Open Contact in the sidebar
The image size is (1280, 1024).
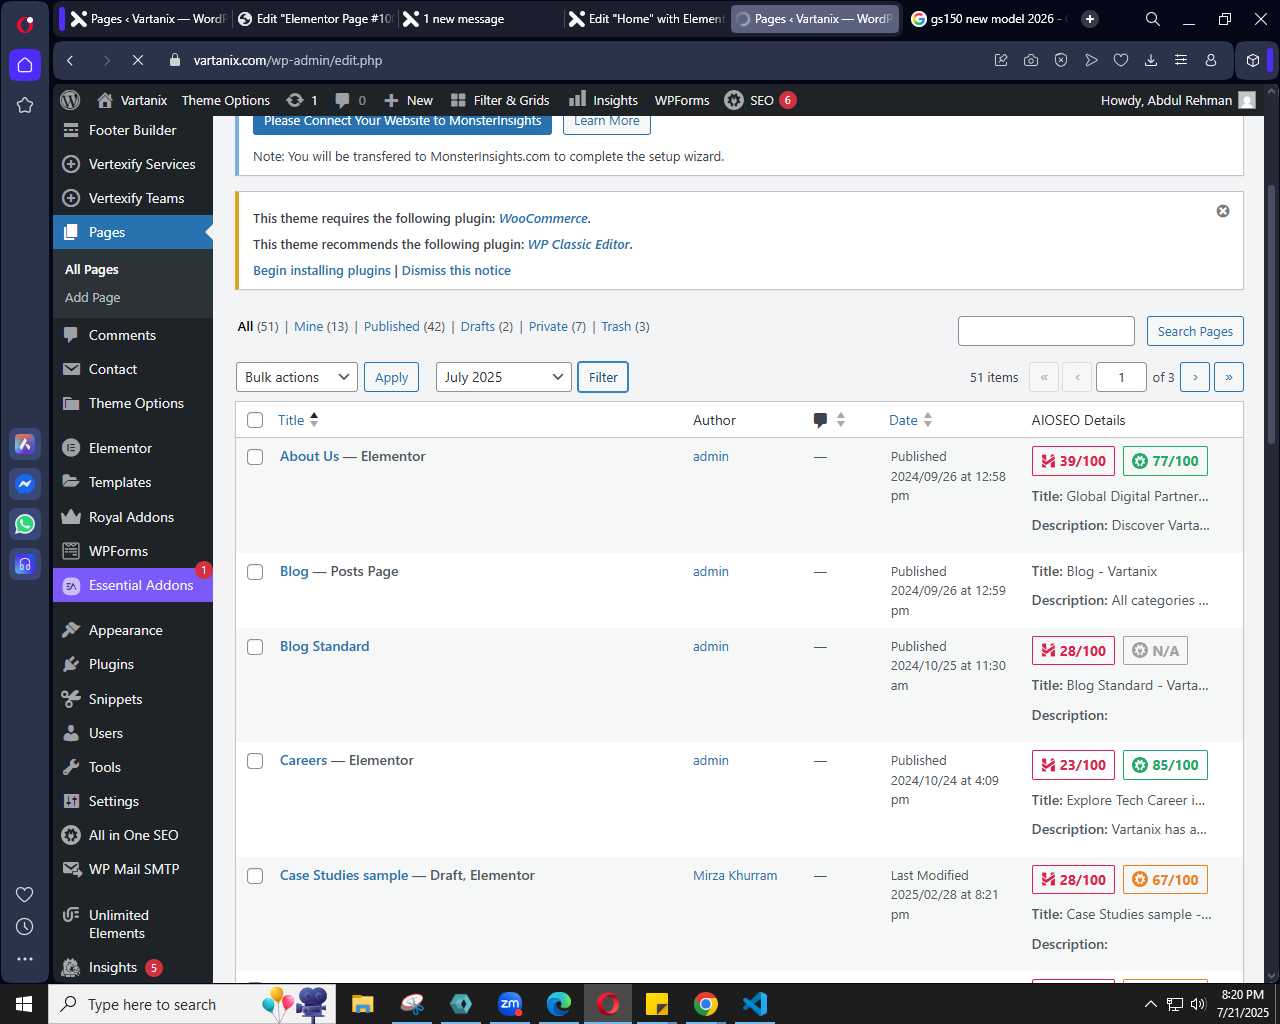click(112, 369)
